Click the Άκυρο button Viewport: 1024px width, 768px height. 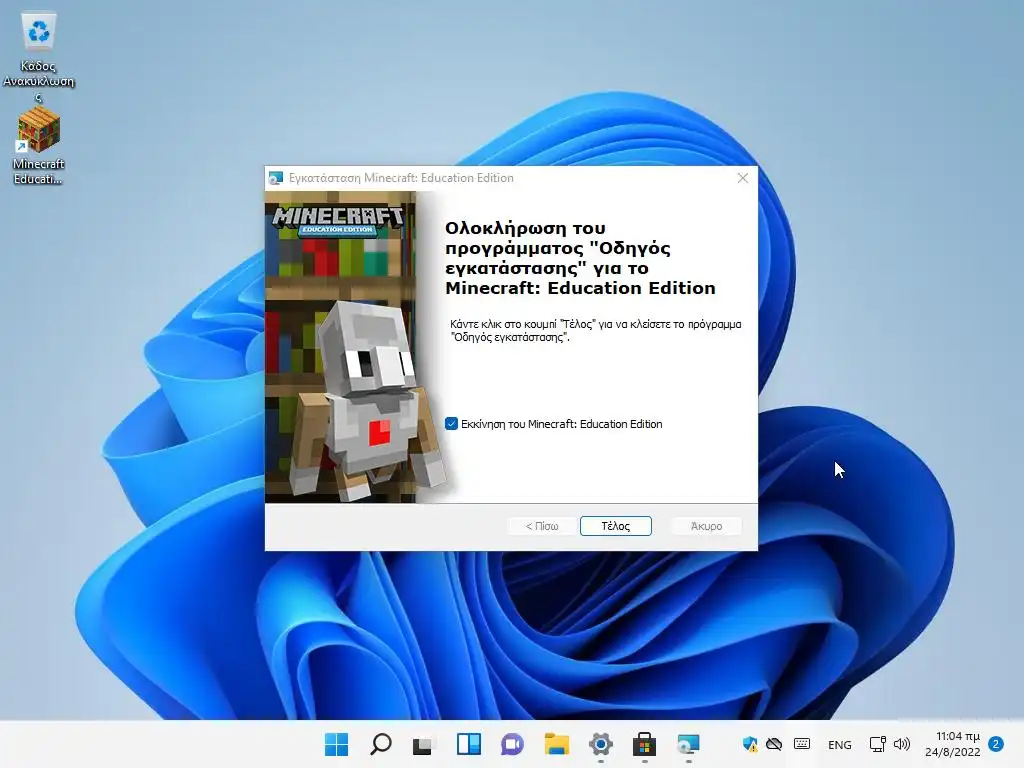(x=706, y=526)
